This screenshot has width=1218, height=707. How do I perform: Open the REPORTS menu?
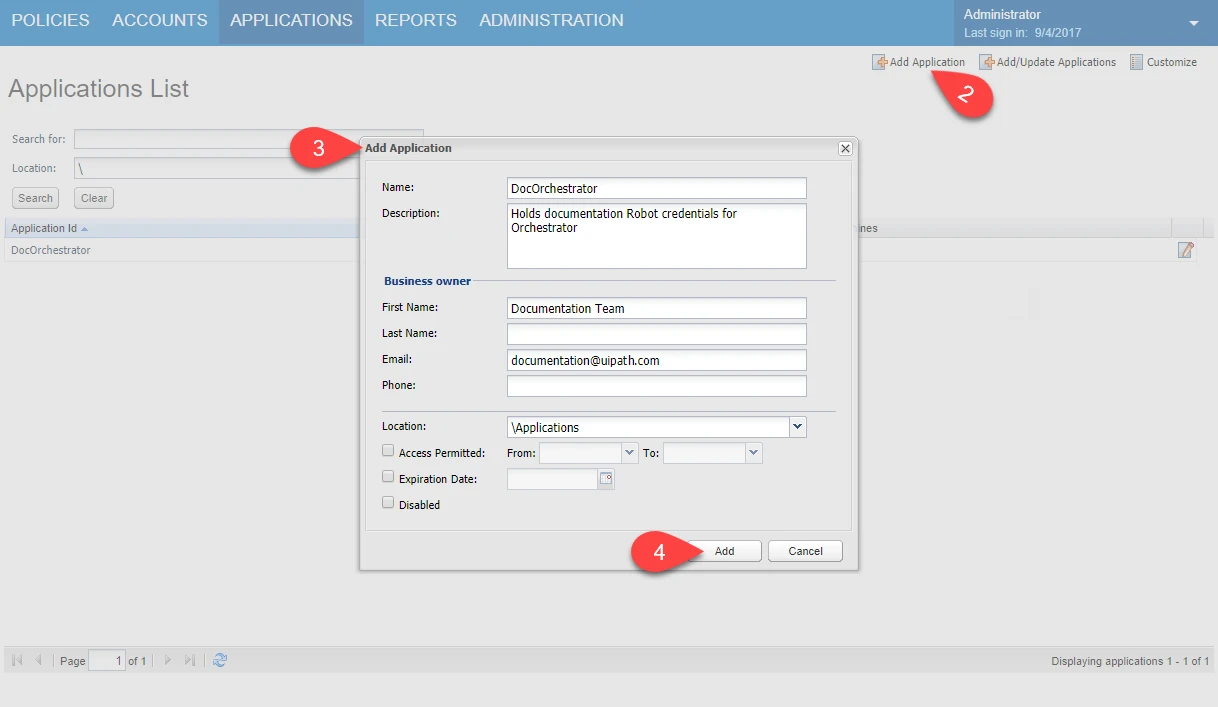pyautogui.click(x=416, y=20)
